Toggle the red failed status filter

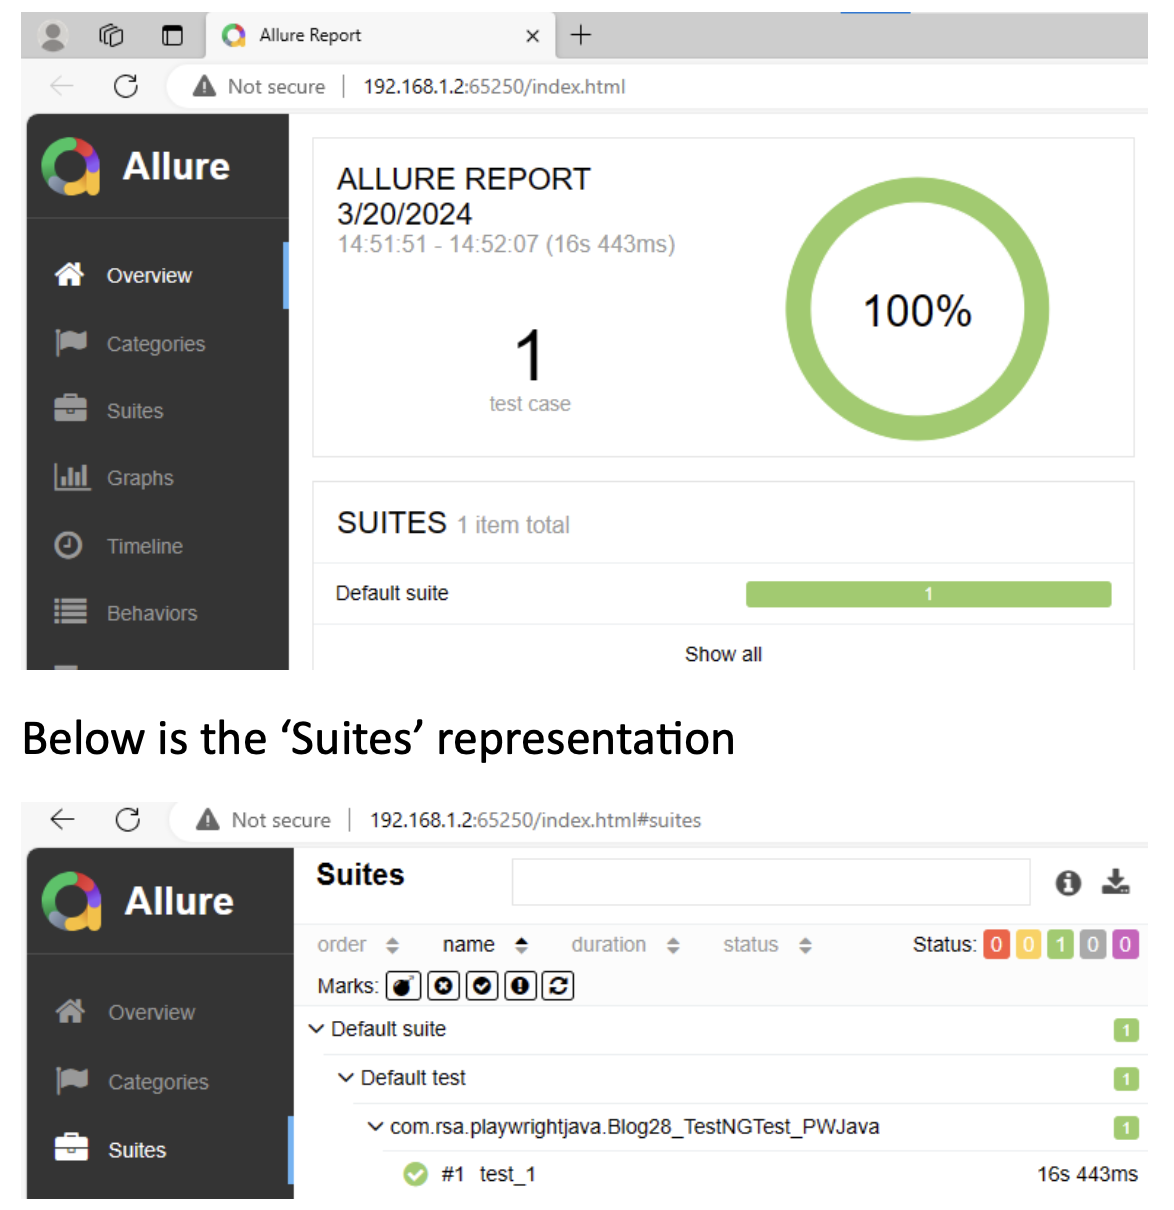click(x=996, y=945)
